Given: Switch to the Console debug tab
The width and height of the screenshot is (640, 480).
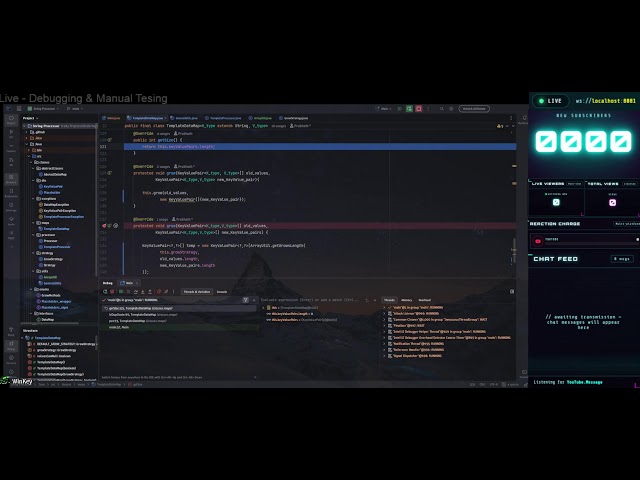Looking at the screenshot, I should (222, 292).
